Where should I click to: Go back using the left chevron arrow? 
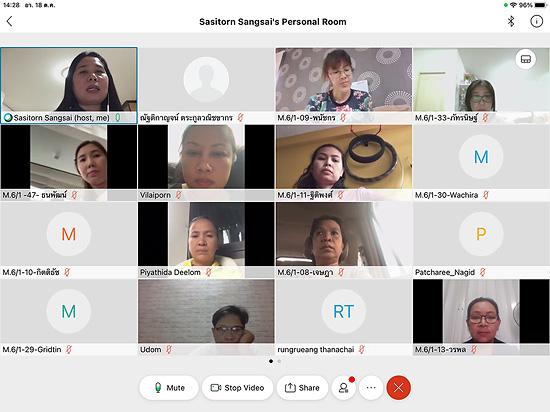pyautogui.click(x=9, y=21)
